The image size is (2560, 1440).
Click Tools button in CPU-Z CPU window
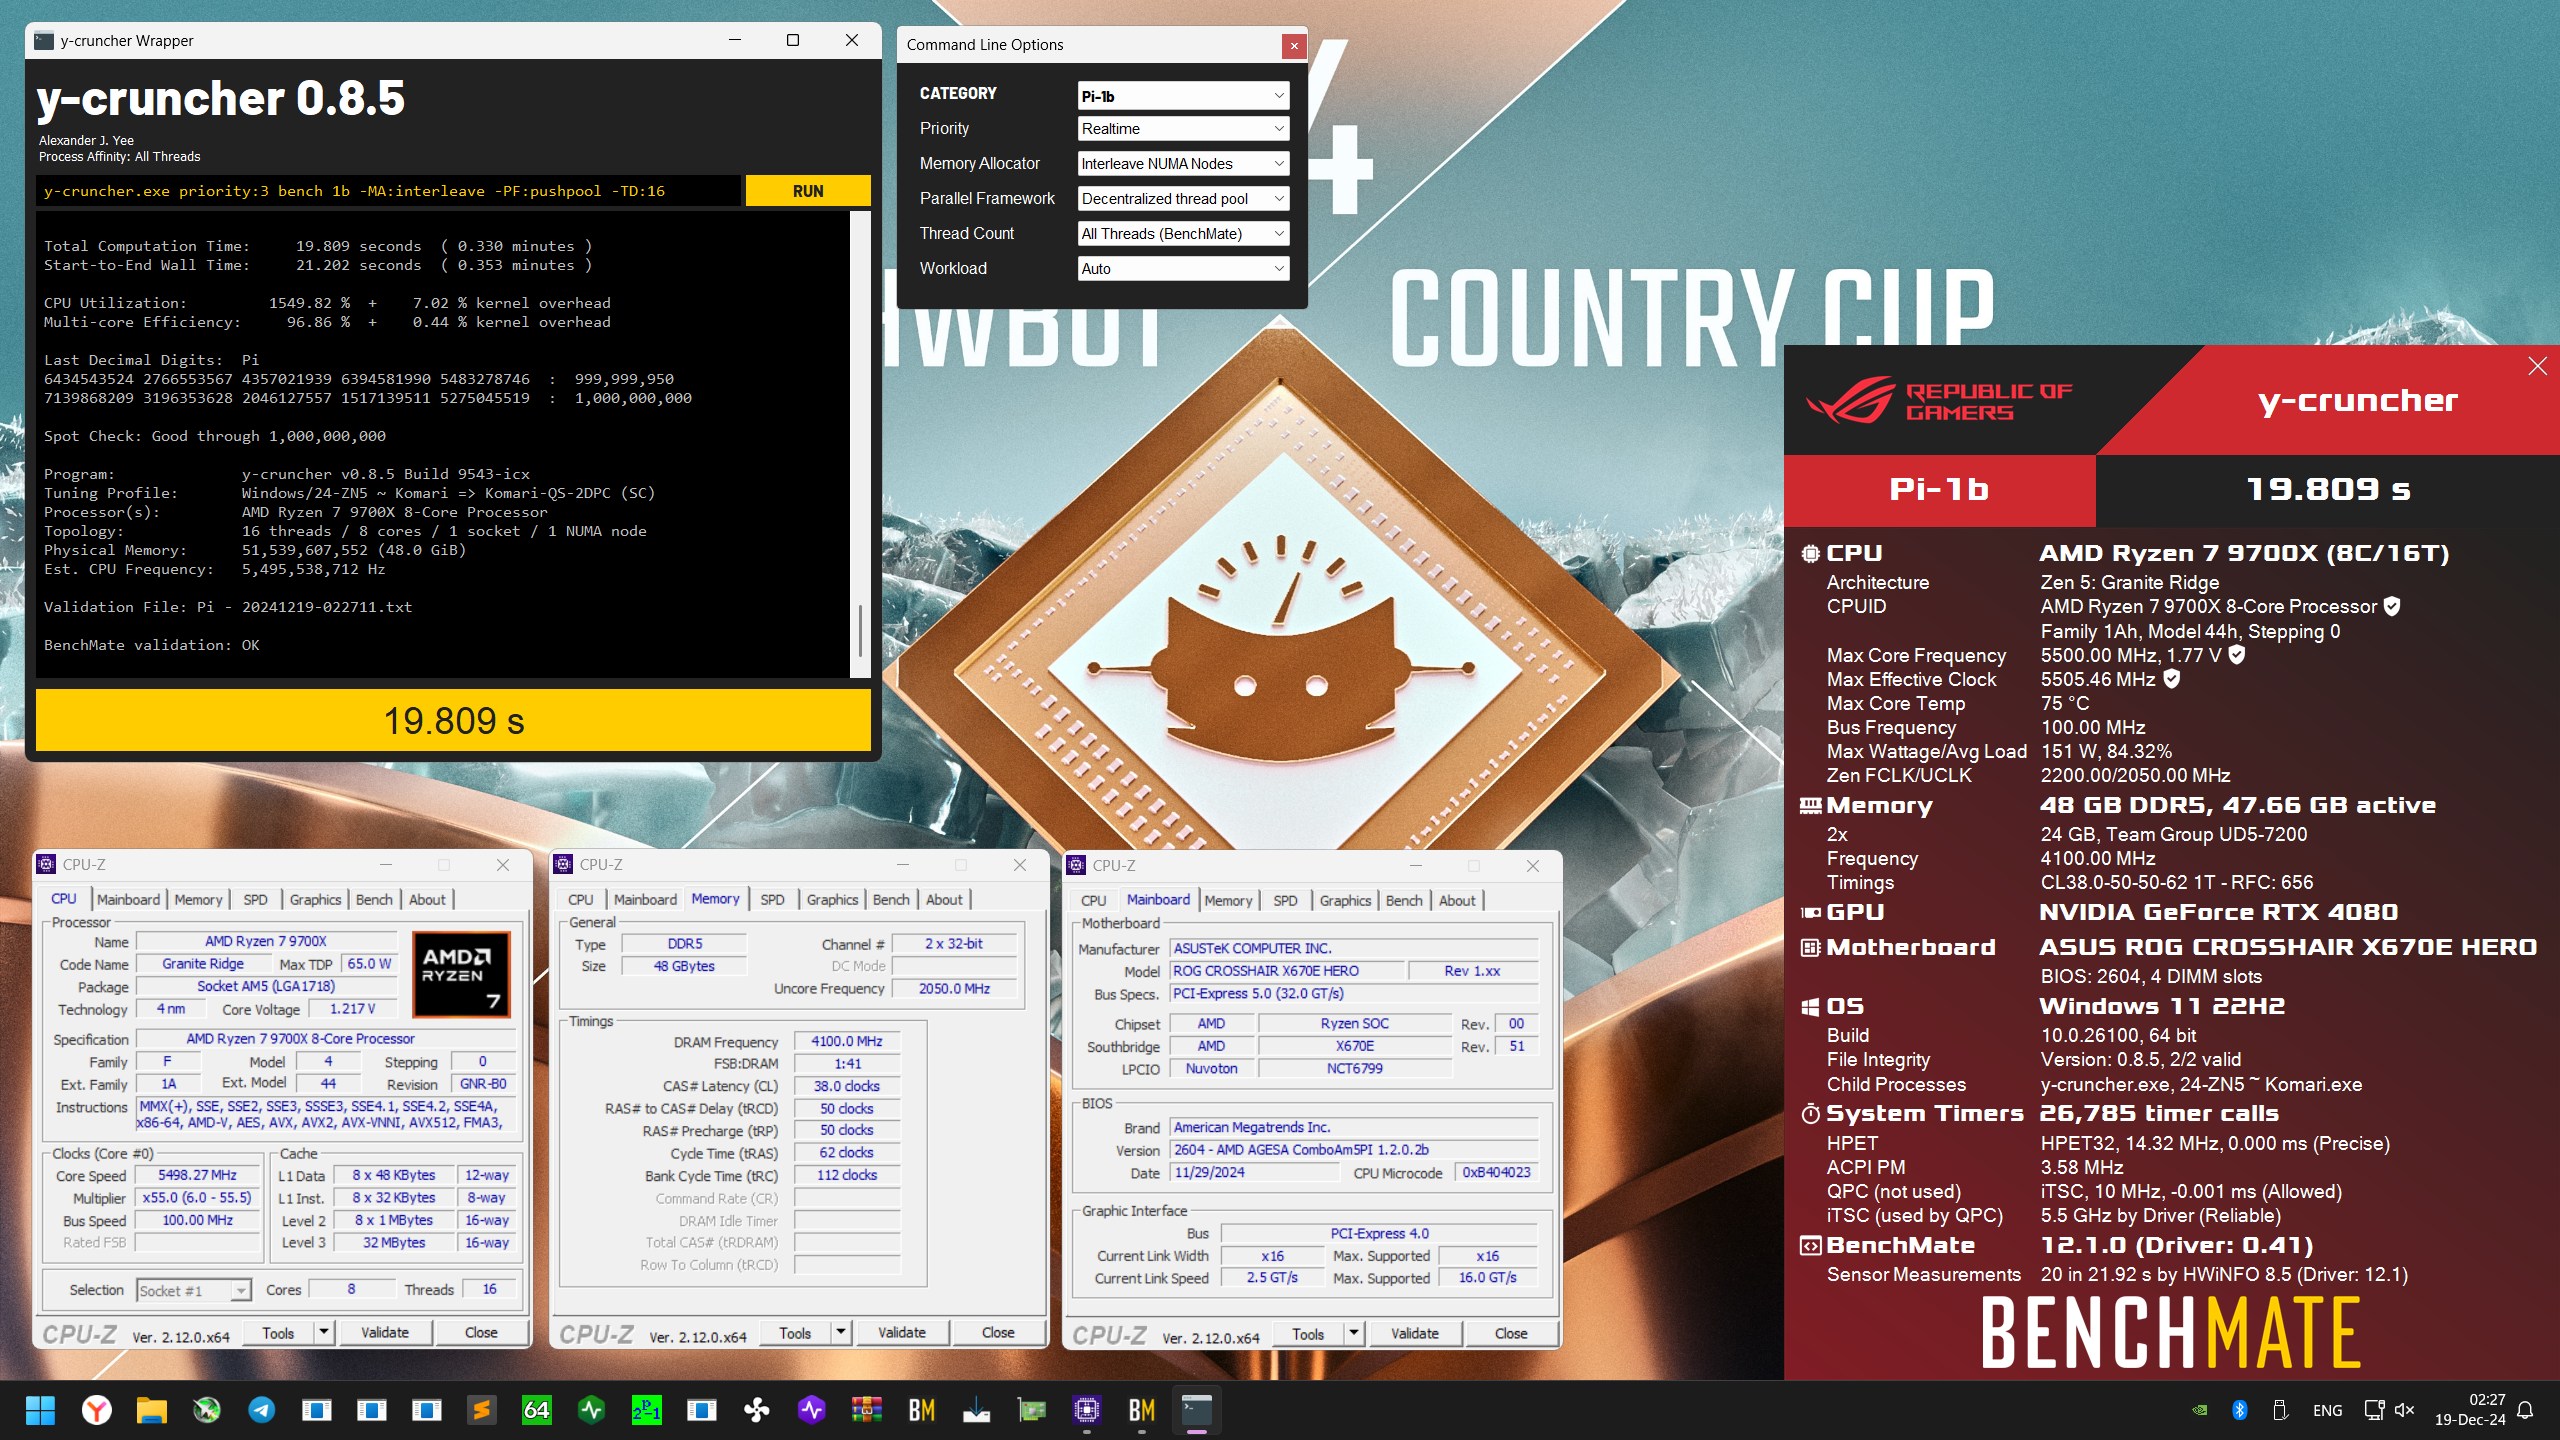278,1332
